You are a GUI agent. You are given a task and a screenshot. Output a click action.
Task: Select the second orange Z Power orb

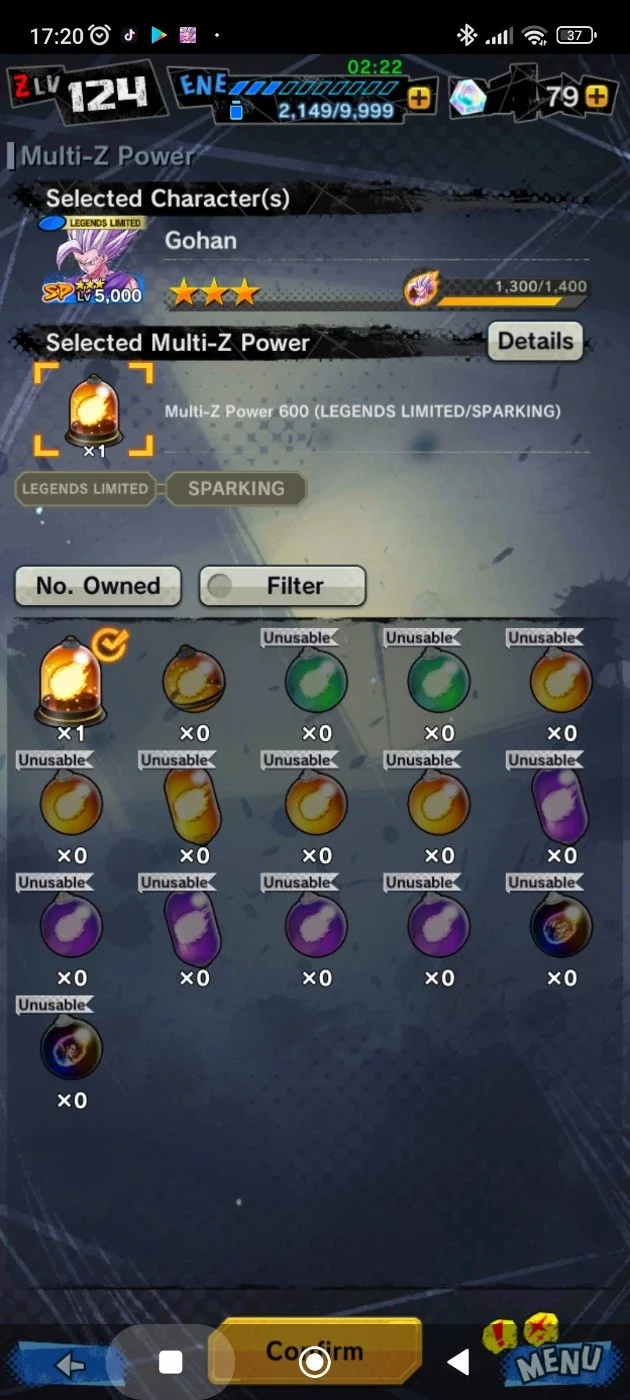194,680
